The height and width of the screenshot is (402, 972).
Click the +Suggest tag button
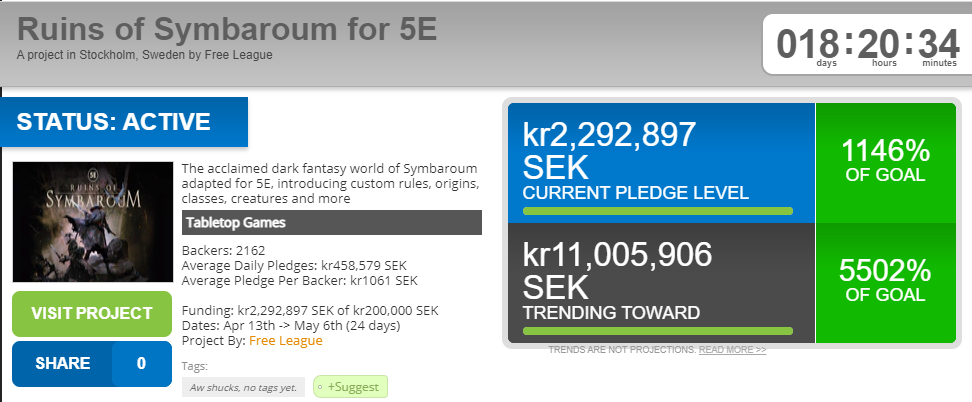[x=350, y=386]
